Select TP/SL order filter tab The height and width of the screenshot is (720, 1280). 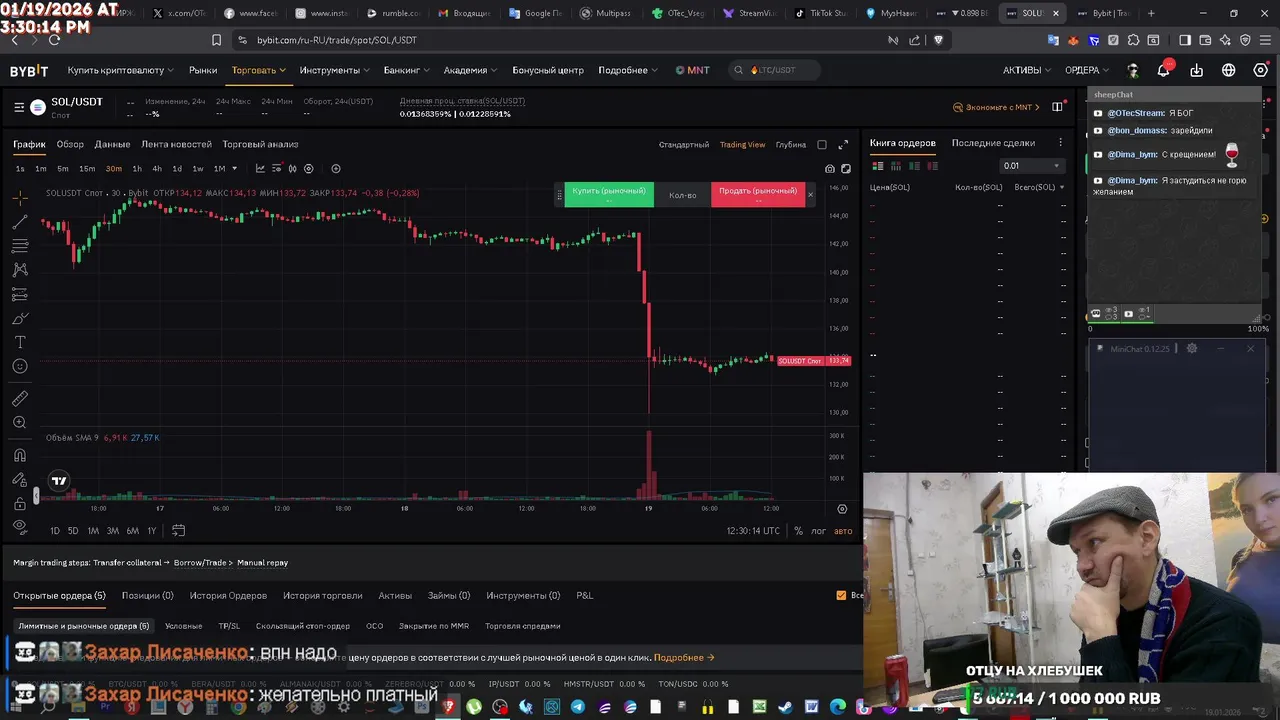click(229, 626)
